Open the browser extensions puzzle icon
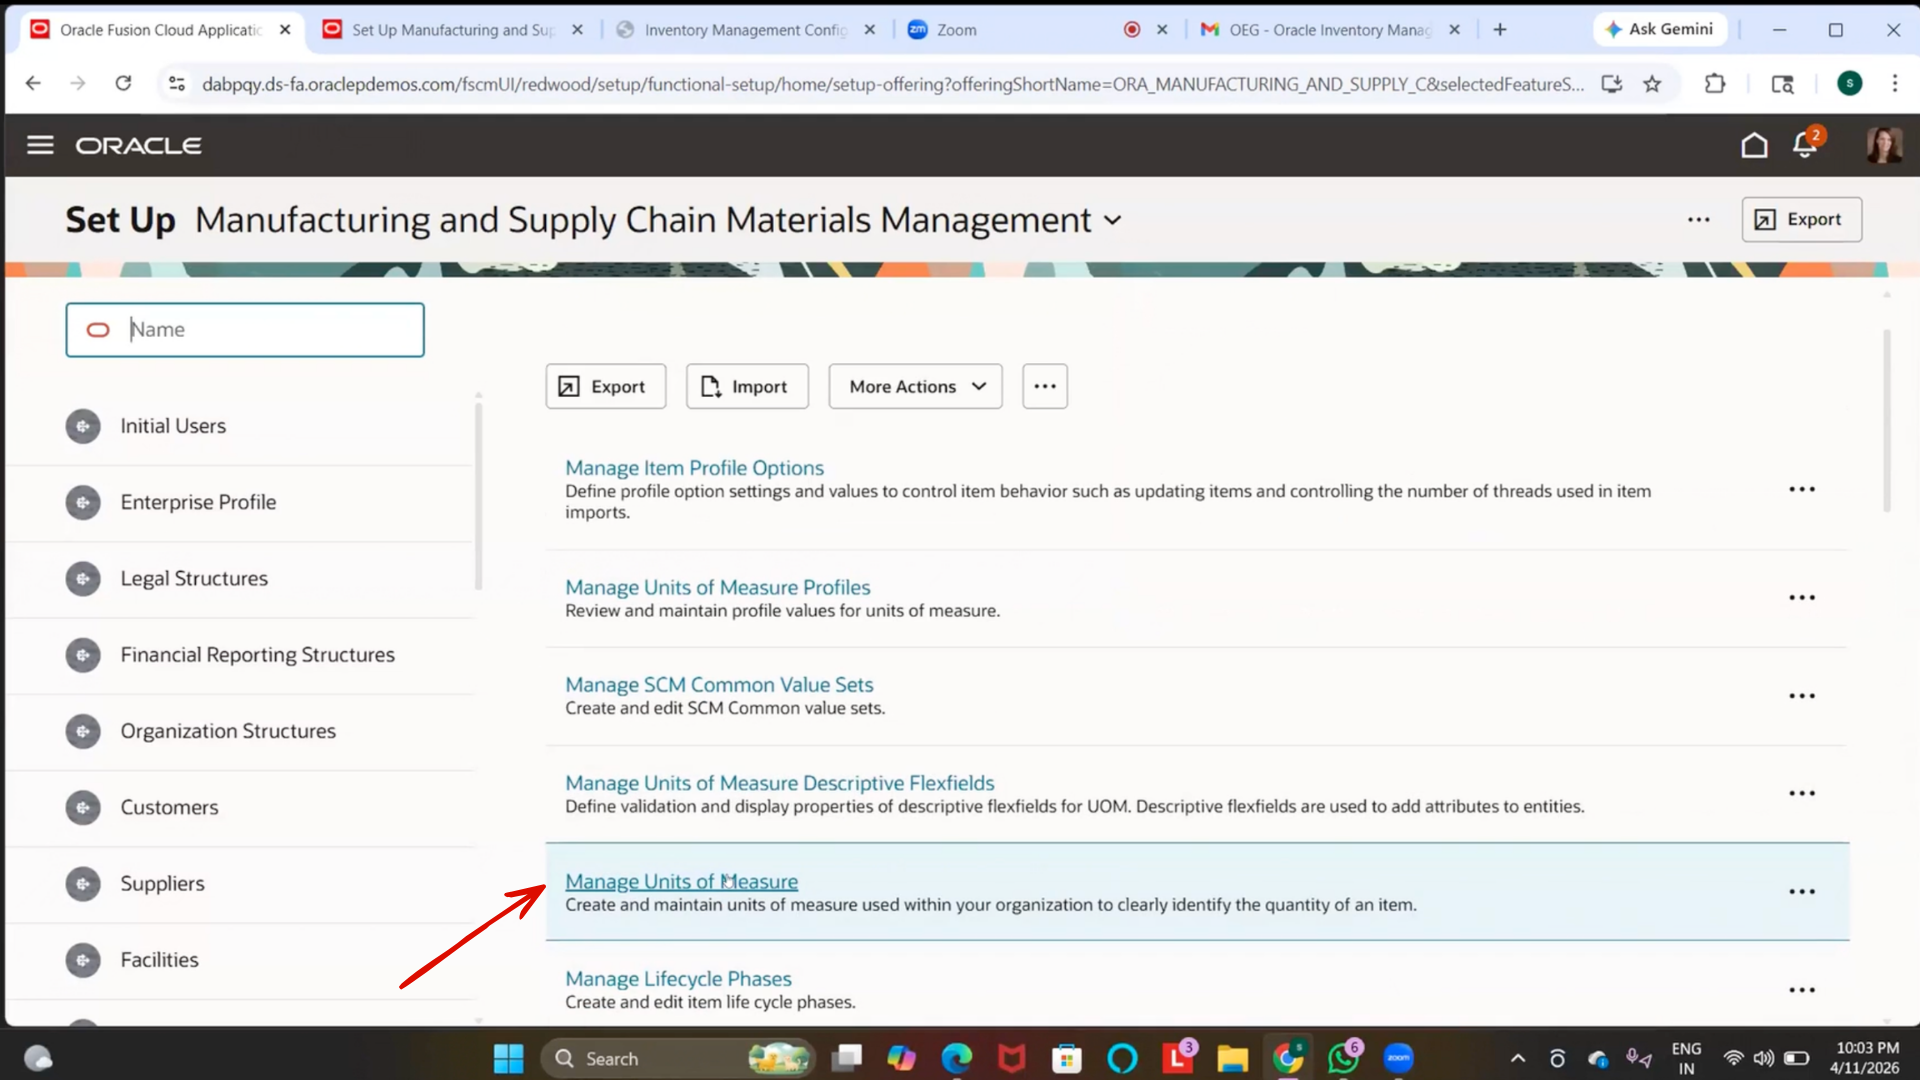 click(1715, 84)
